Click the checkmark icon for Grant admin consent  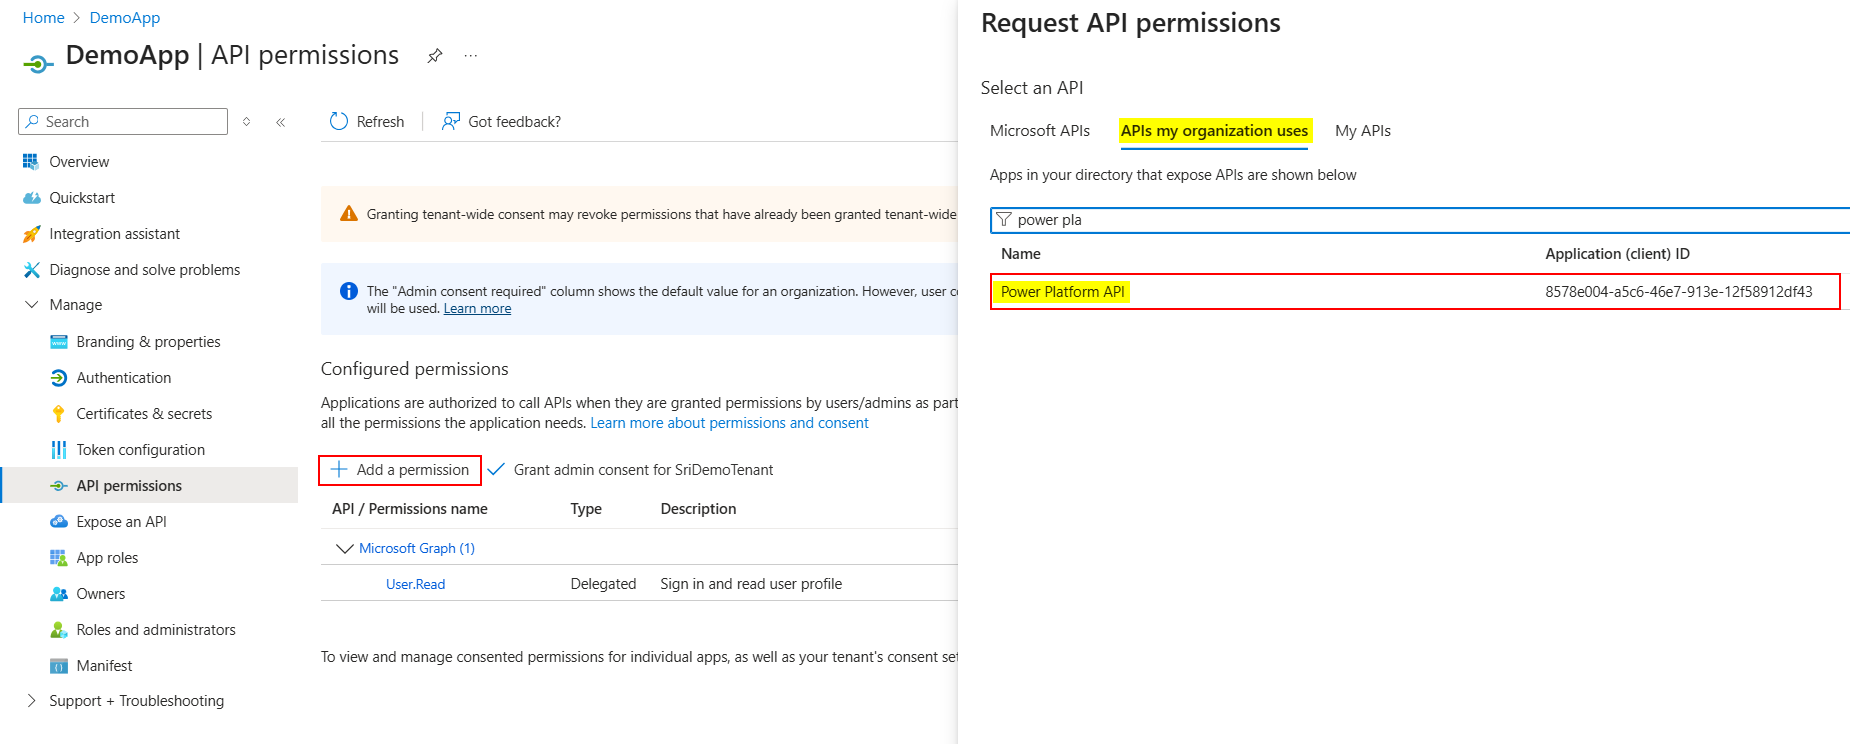(x=496, y=469)
